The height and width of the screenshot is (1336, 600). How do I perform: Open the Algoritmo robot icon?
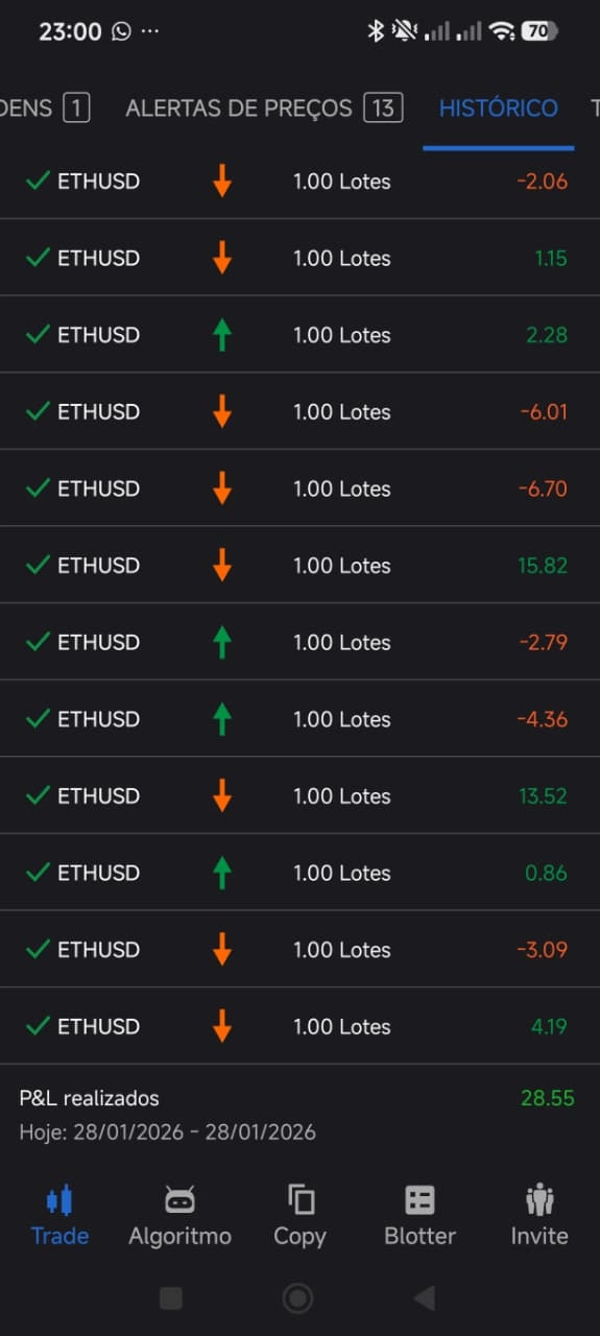coord(179,1199)
